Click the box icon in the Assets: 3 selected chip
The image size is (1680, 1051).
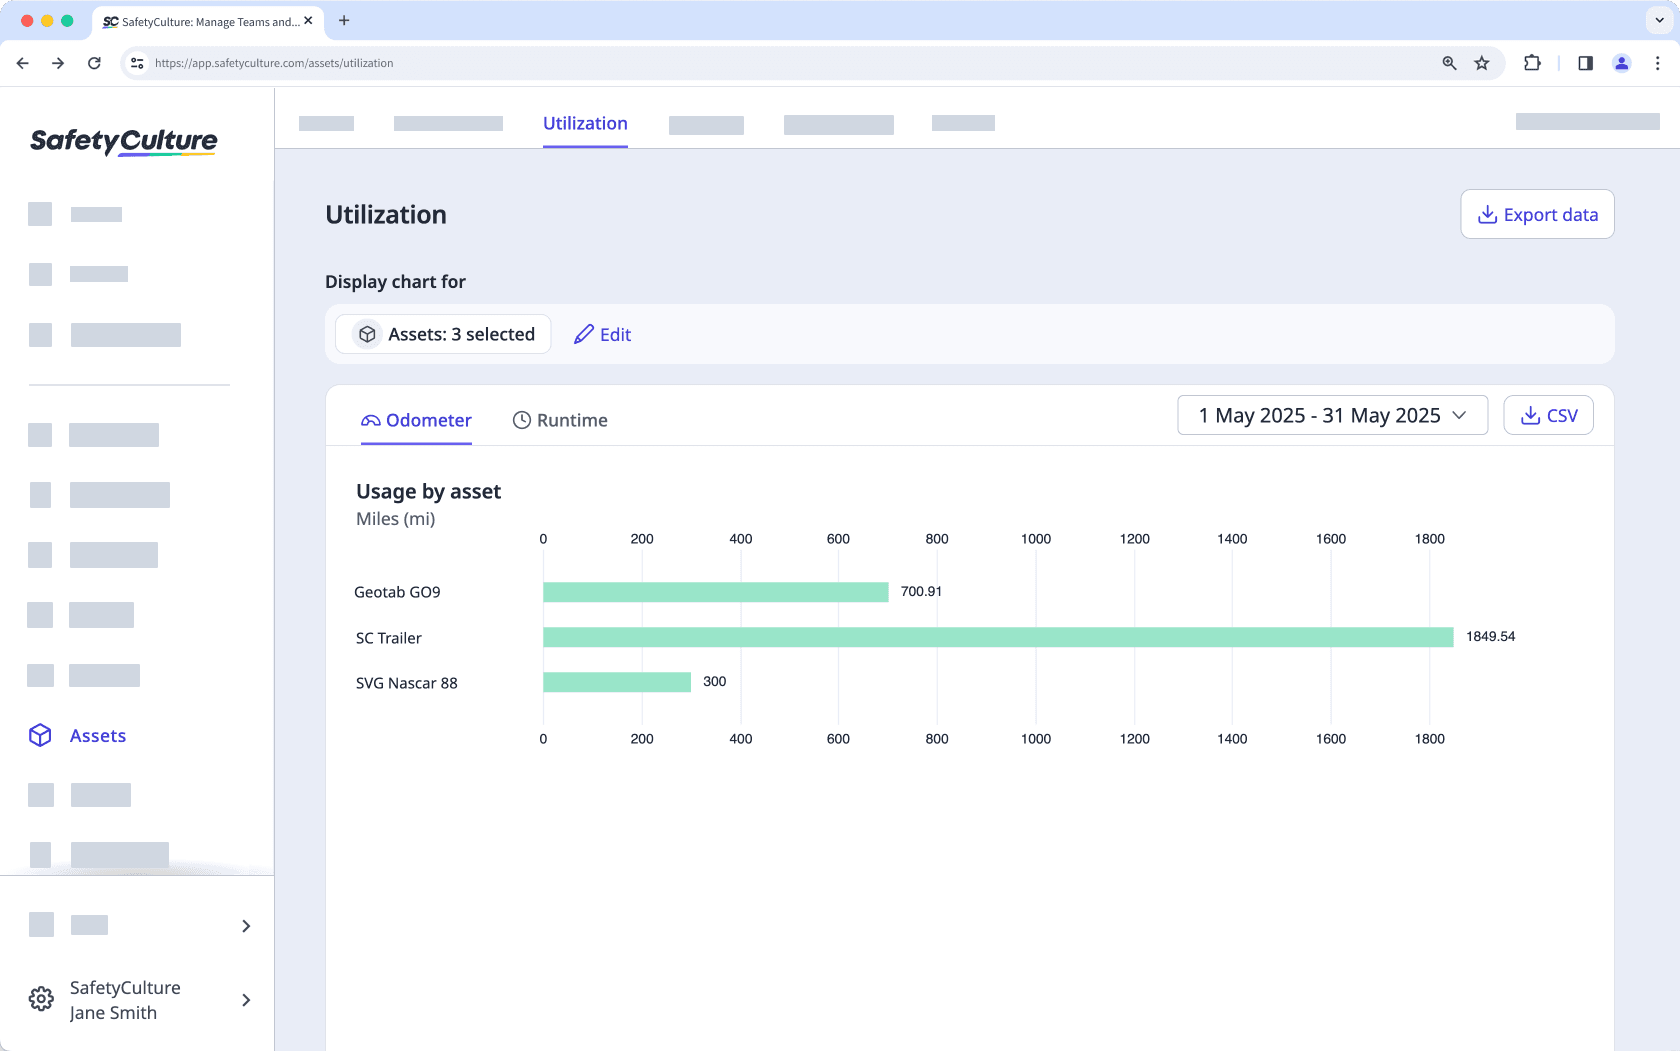(368, 334)
